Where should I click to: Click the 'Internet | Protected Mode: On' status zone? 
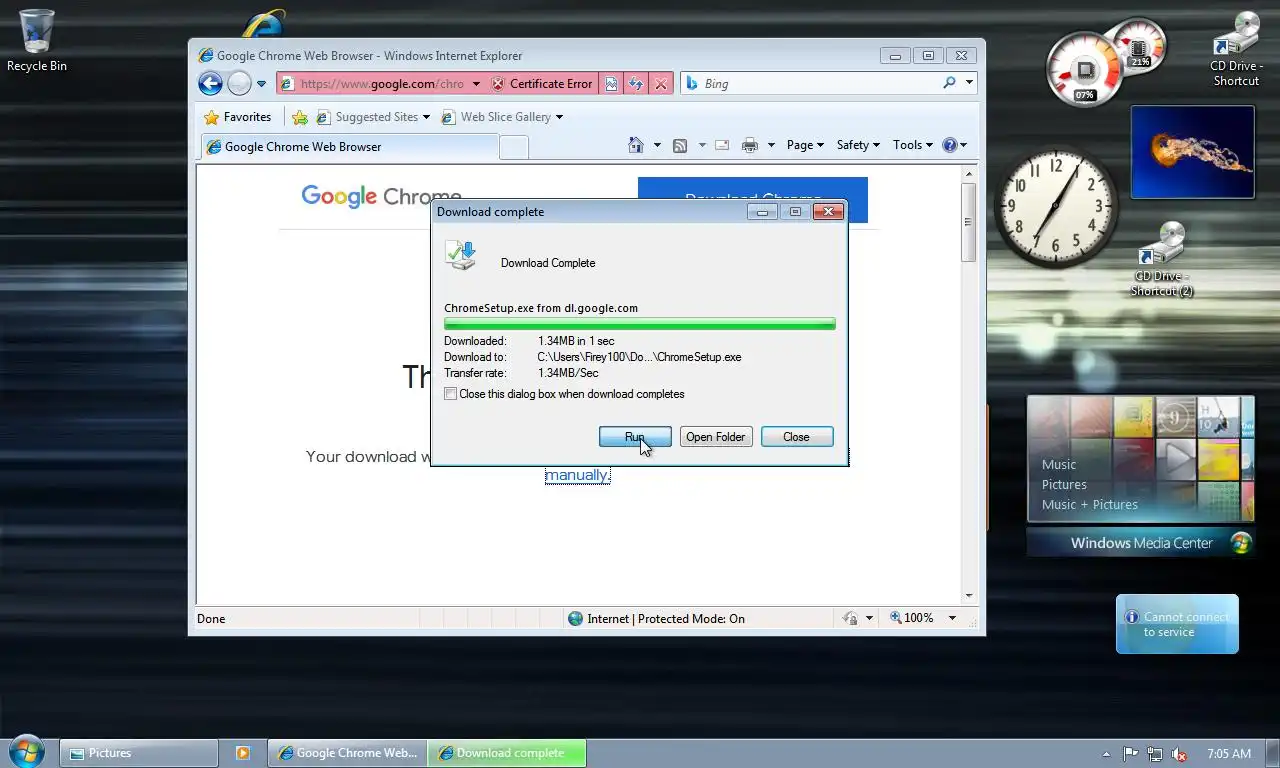(656, 619)
